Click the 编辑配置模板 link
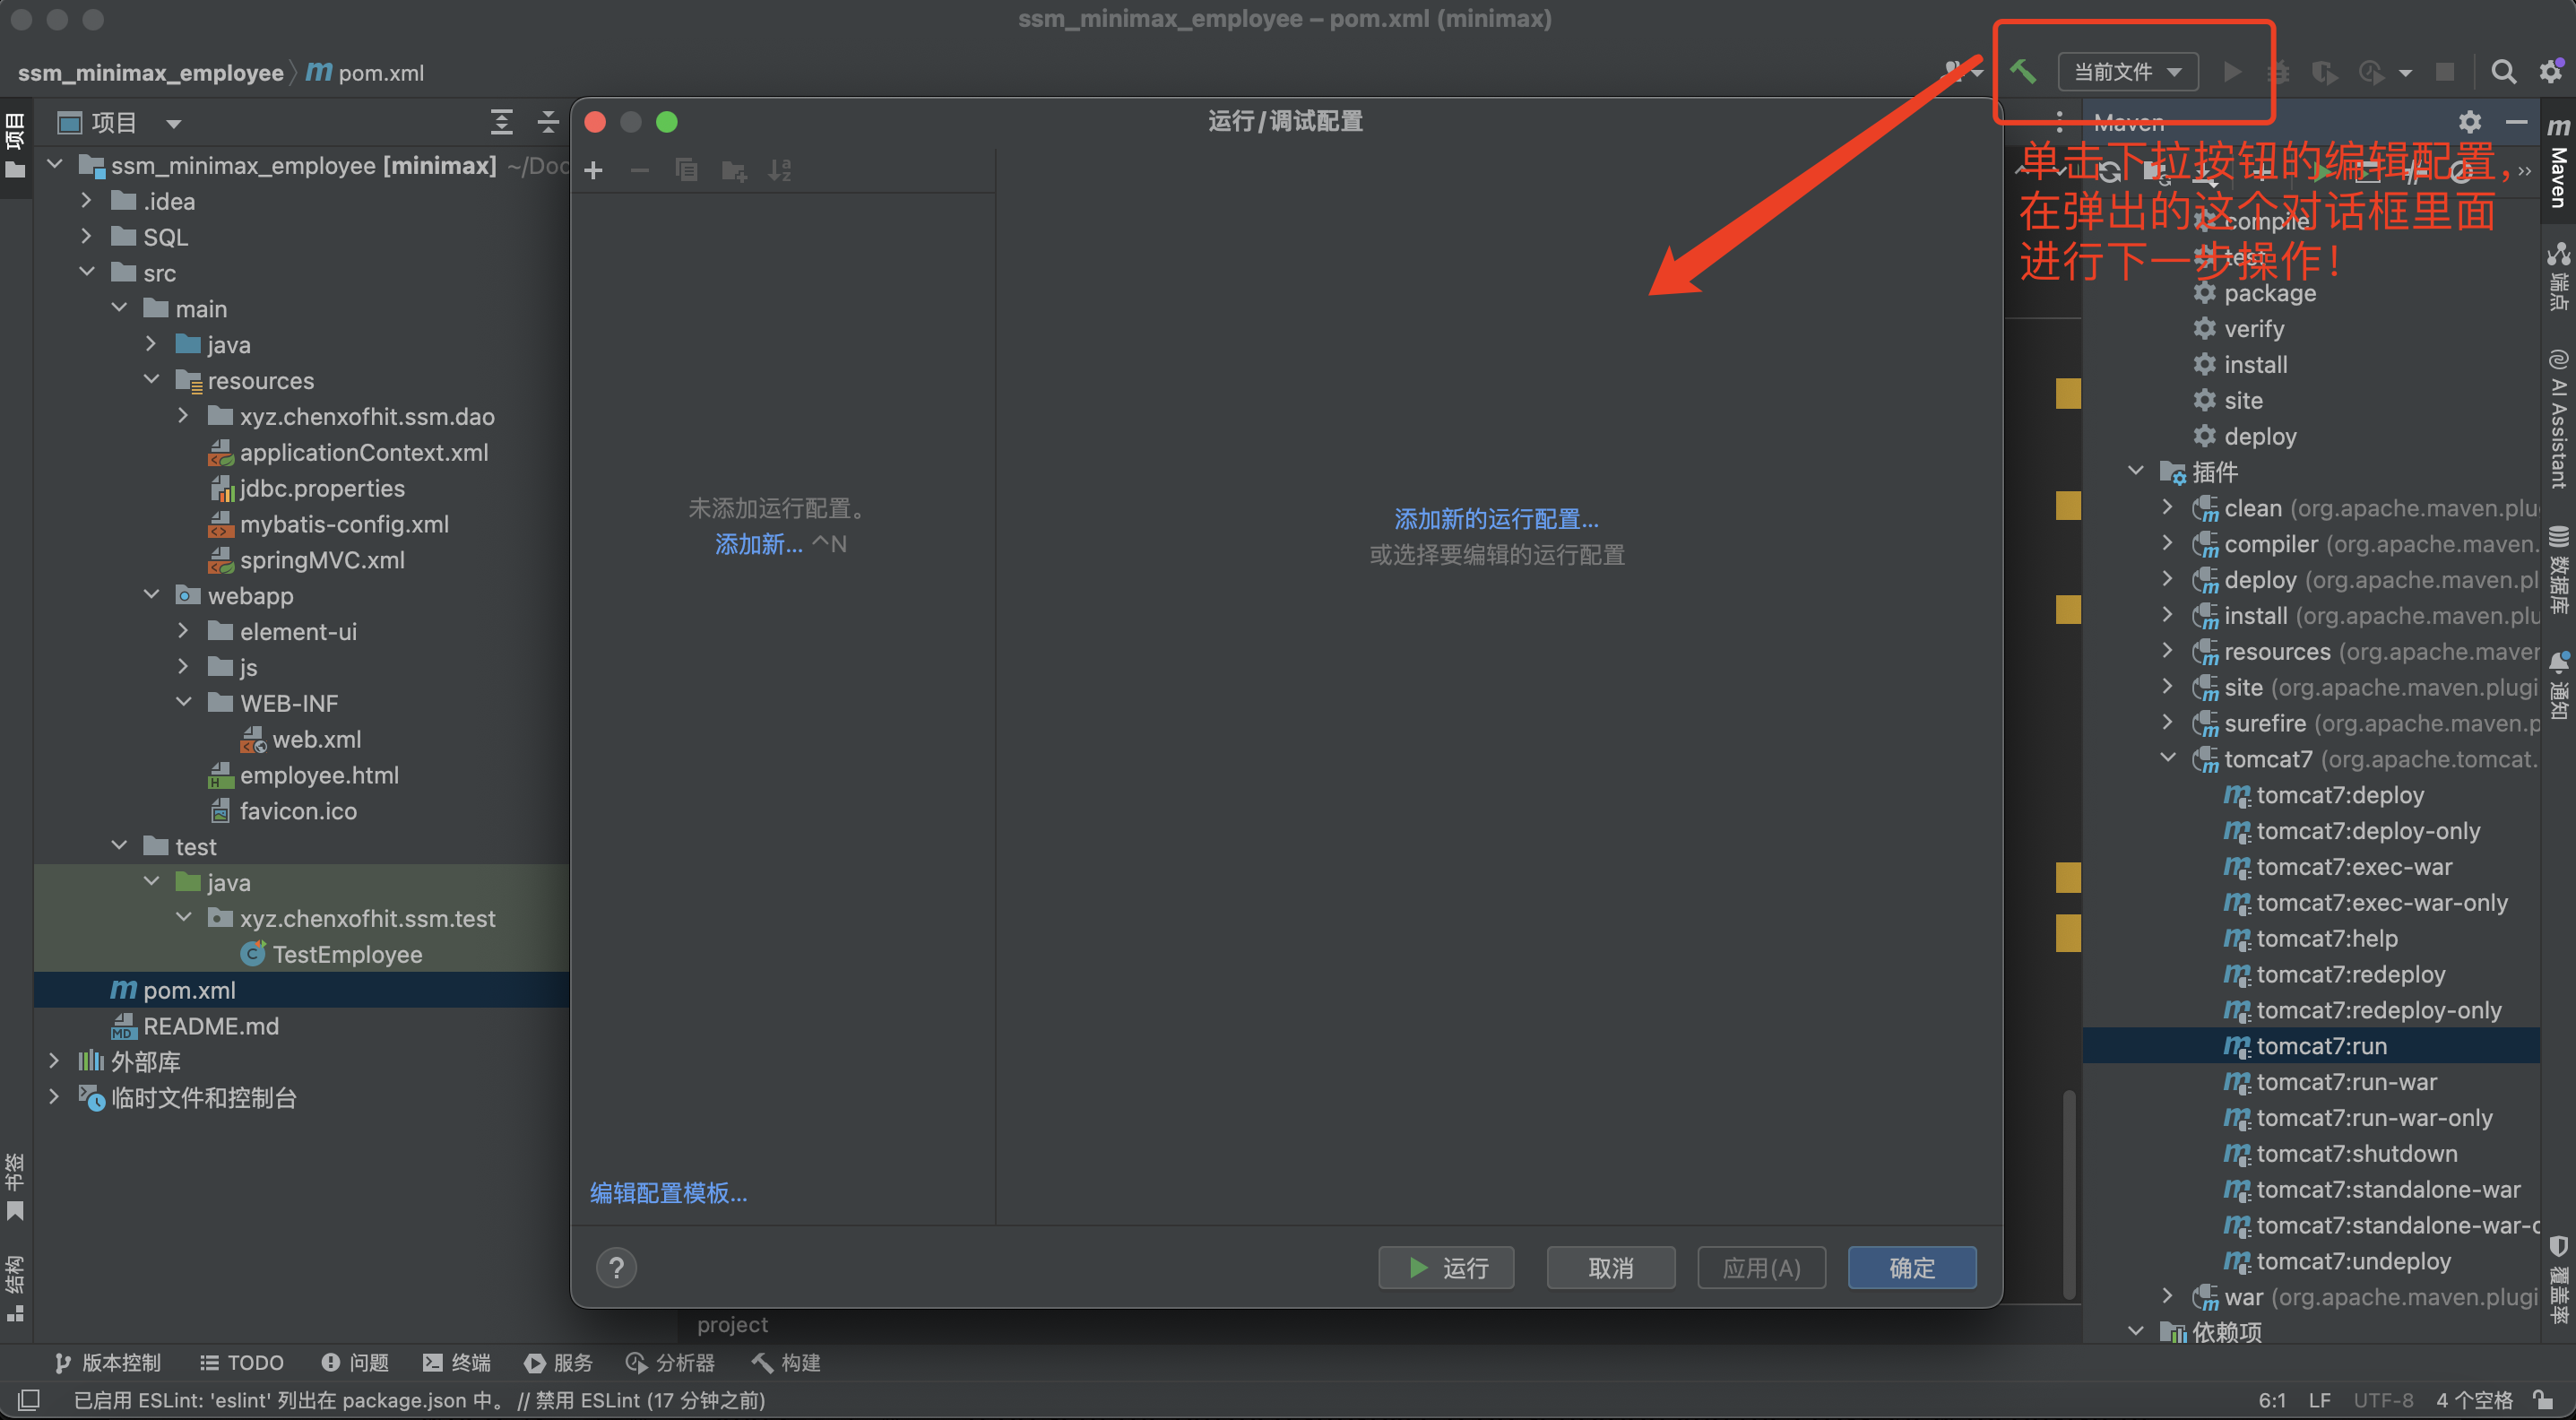This screenshot has height=1420, width=2576. tap(668, 1193)
